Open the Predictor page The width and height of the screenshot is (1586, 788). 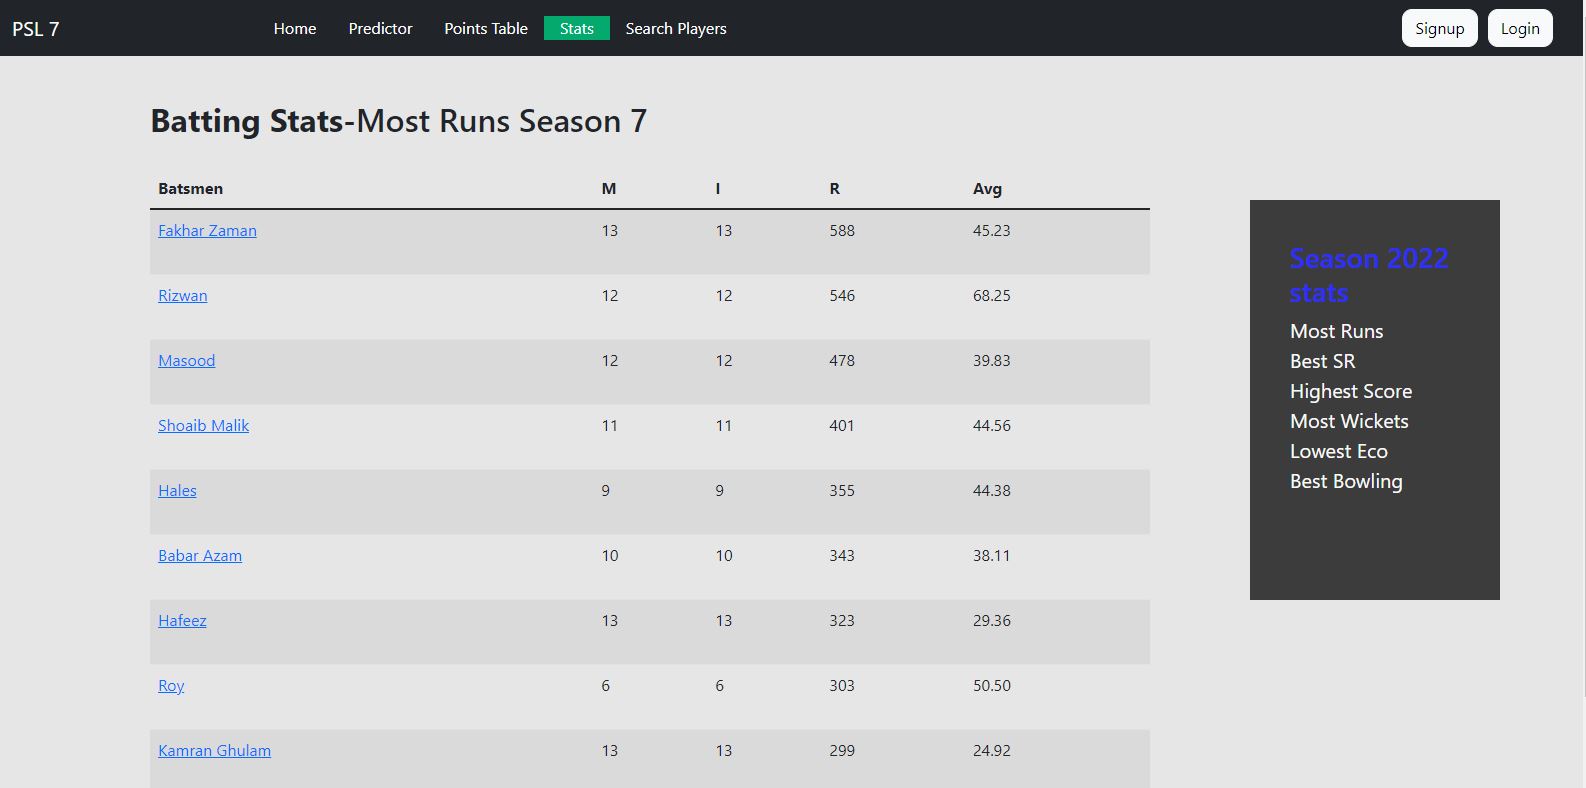pos(380,29)
